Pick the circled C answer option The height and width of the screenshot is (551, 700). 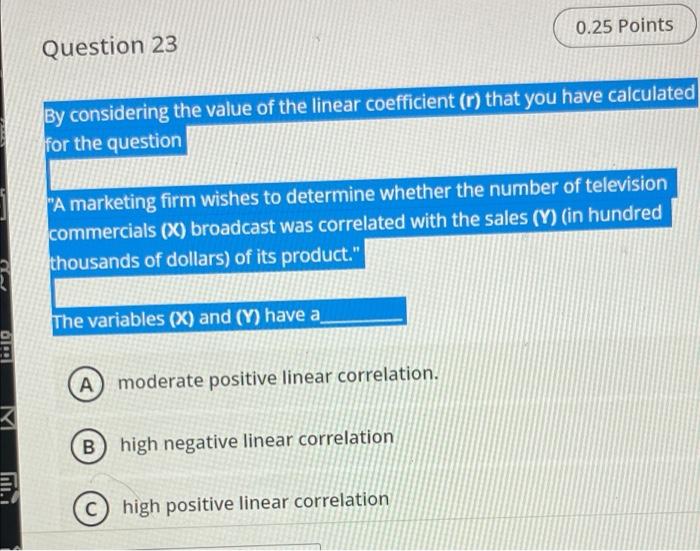91,508
